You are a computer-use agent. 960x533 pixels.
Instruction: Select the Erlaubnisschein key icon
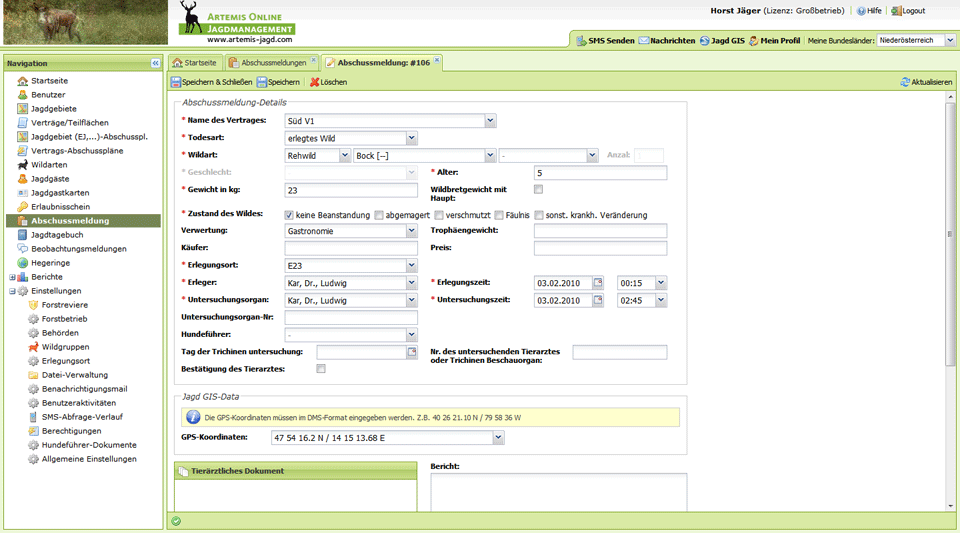click(x=23, y=207)
